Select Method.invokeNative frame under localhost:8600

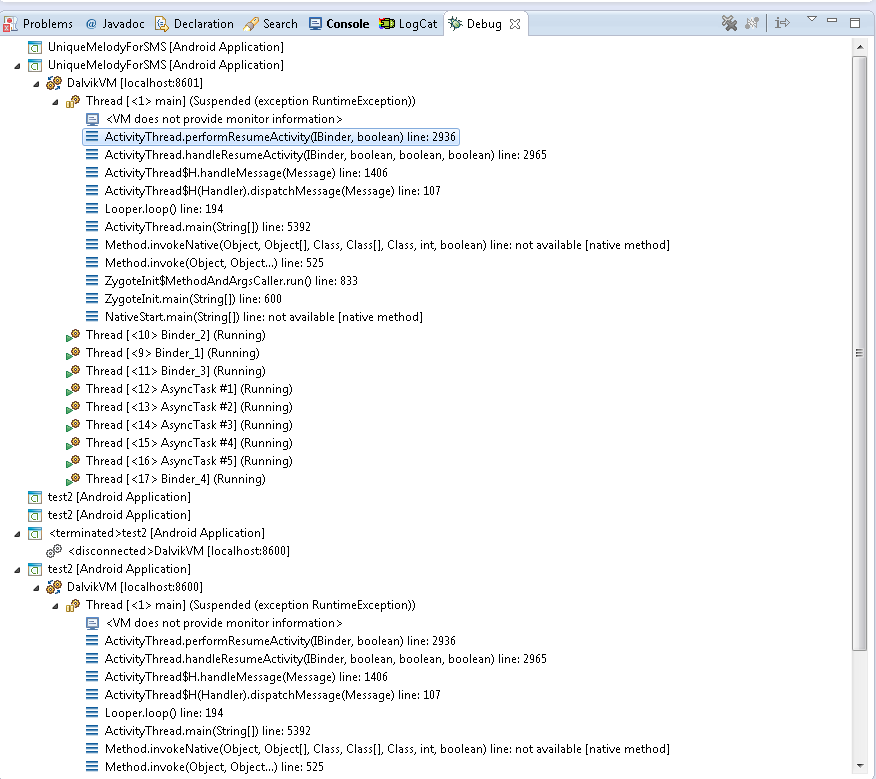point(387,749)
